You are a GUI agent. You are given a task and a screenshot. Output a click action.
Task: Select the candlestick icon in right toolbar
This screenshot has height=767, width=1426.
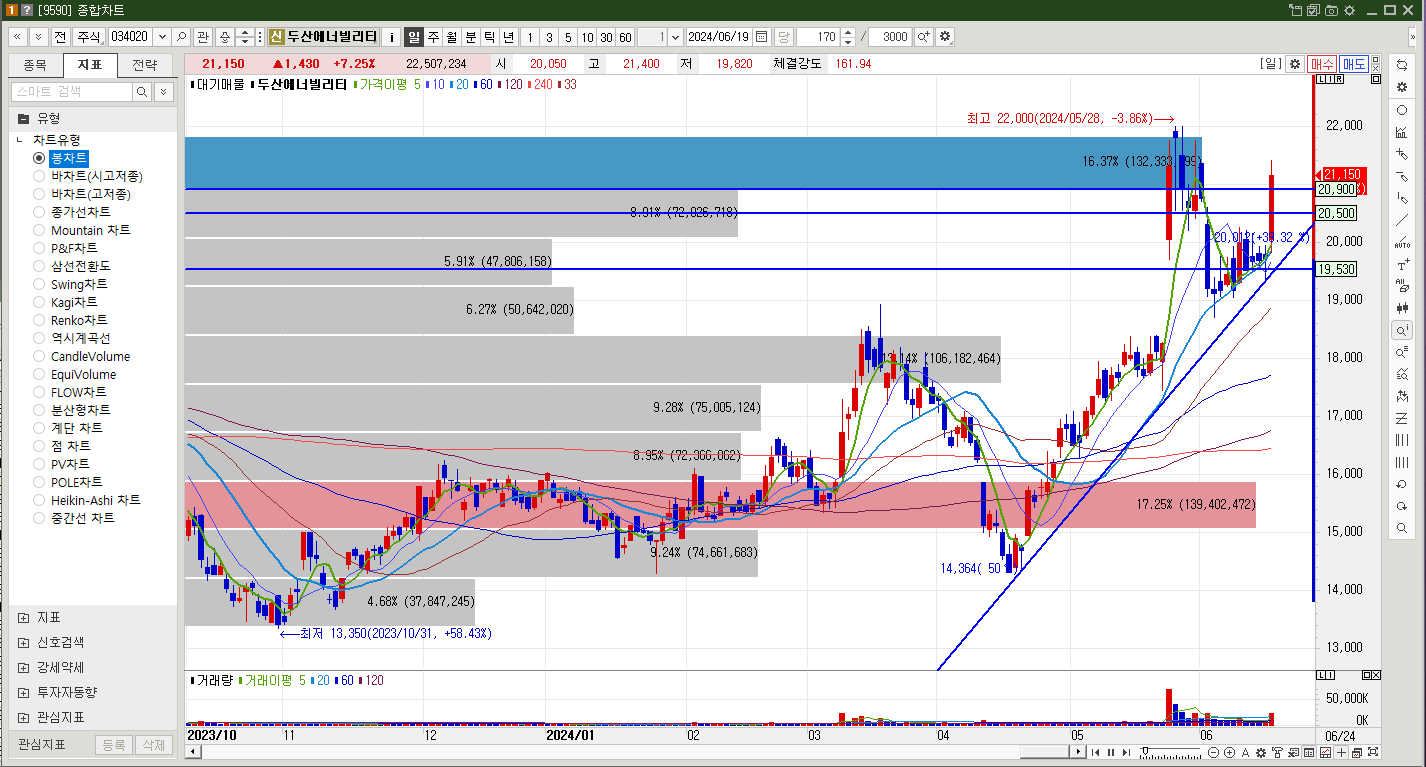[x=1401, y=308]
